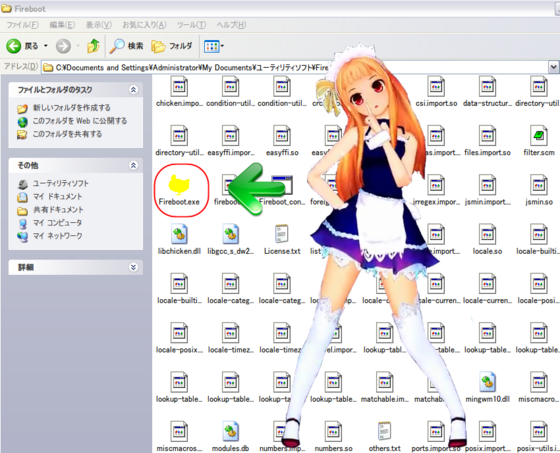
Task: Select the jsmin.so file icon
Action: point(539,185)
